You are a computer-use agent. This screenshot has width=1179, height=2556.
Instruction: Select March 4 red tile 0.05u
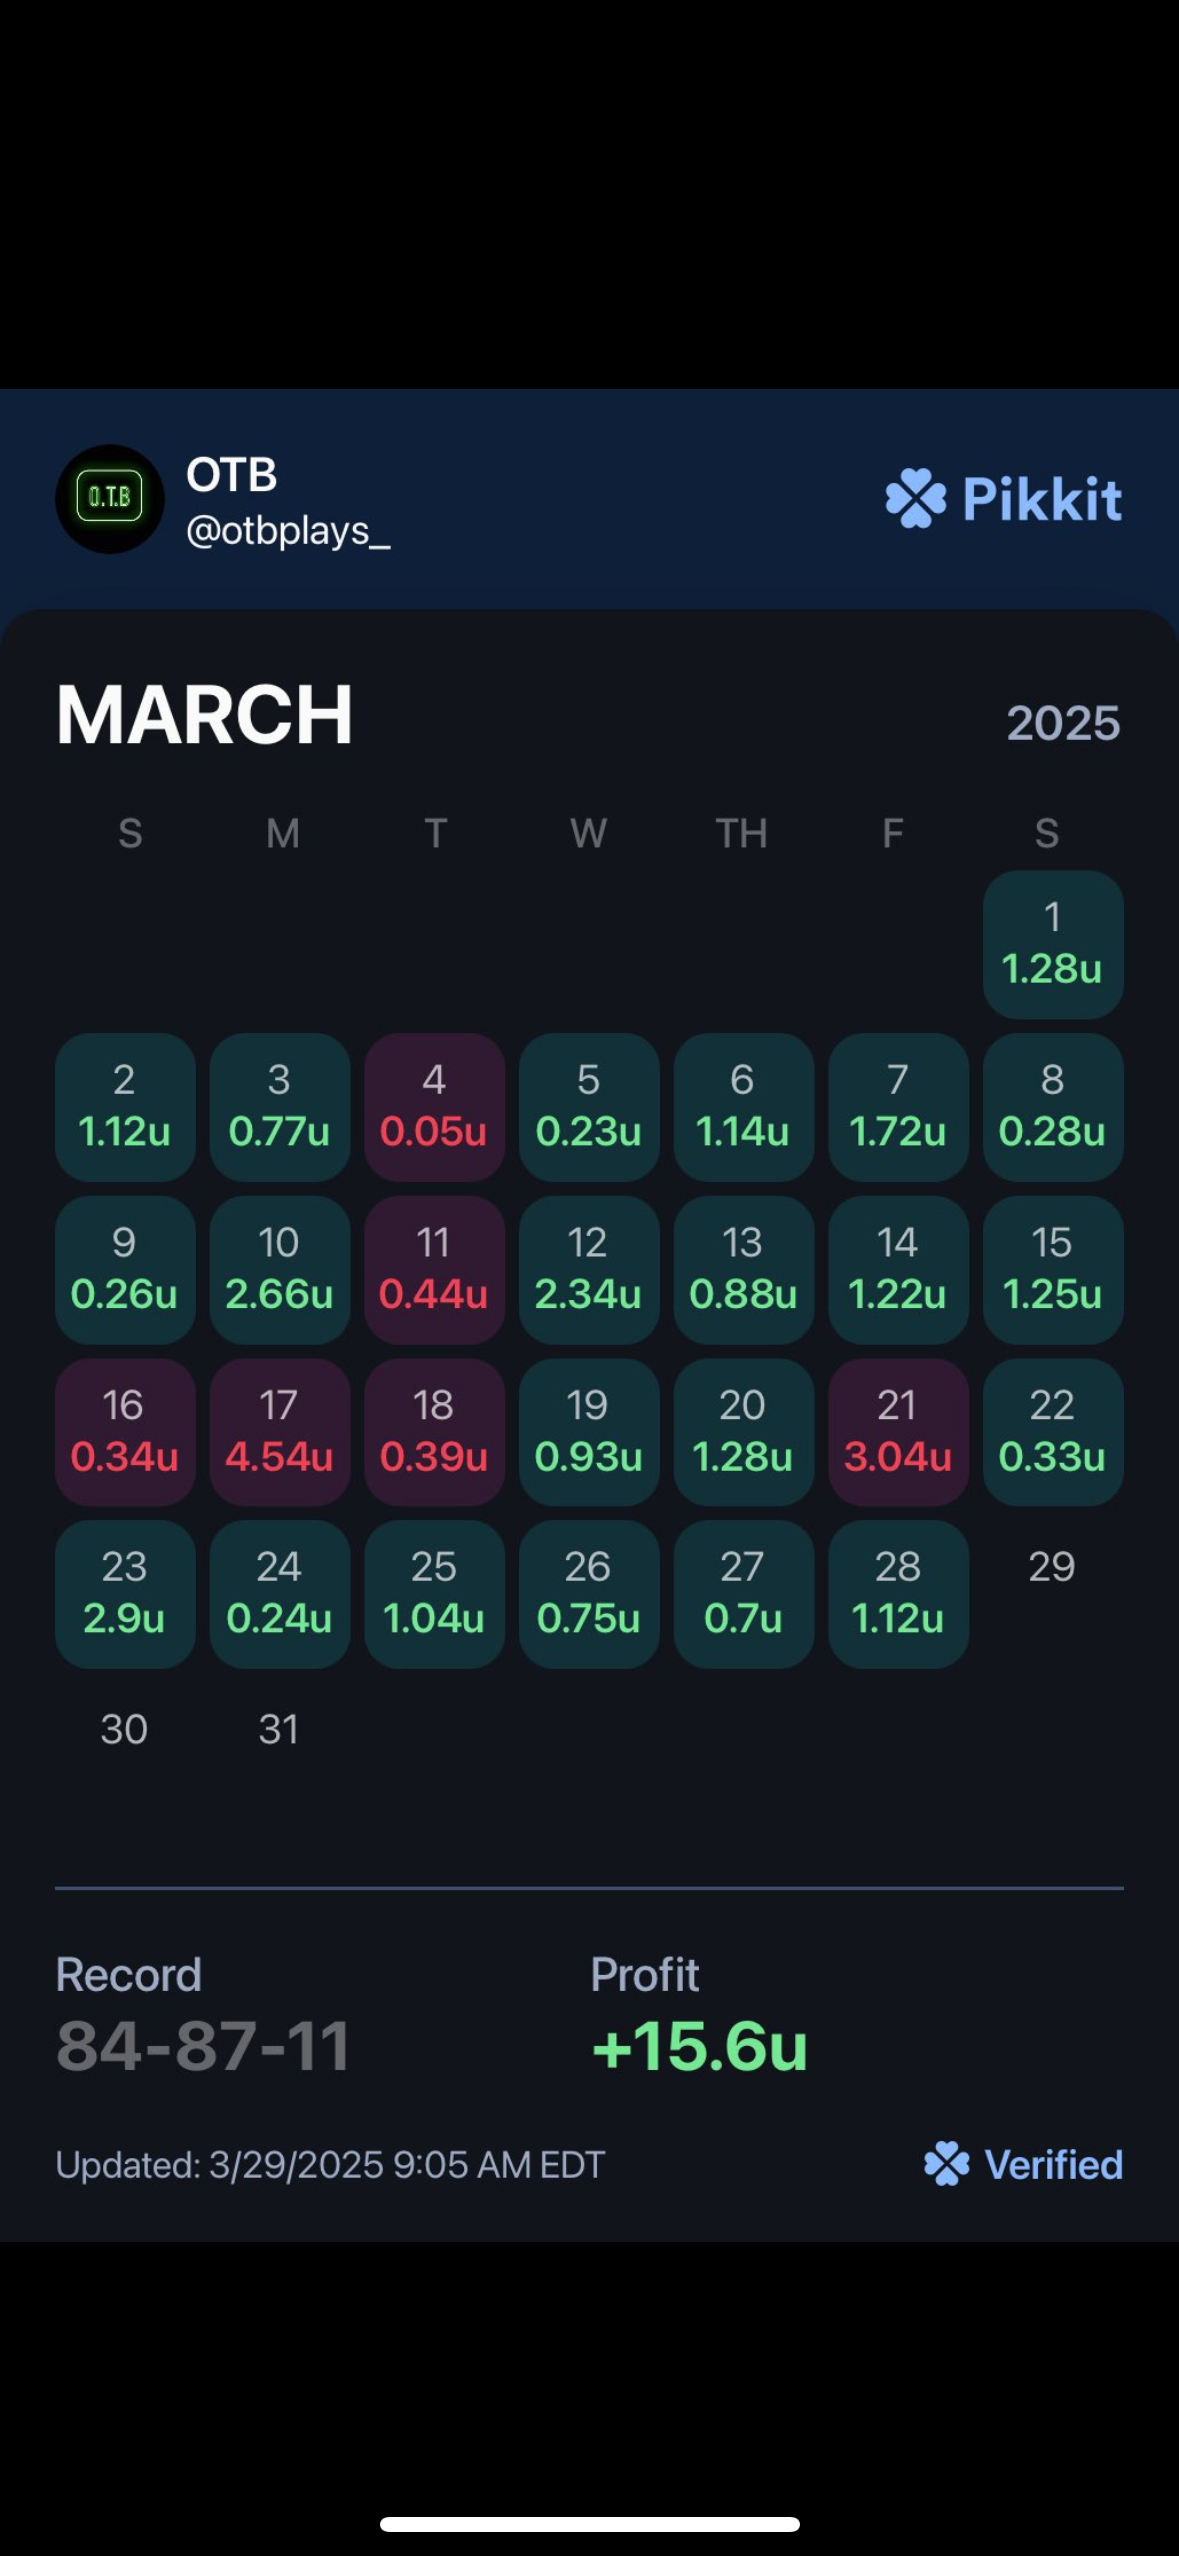[x=434, y=1107]
